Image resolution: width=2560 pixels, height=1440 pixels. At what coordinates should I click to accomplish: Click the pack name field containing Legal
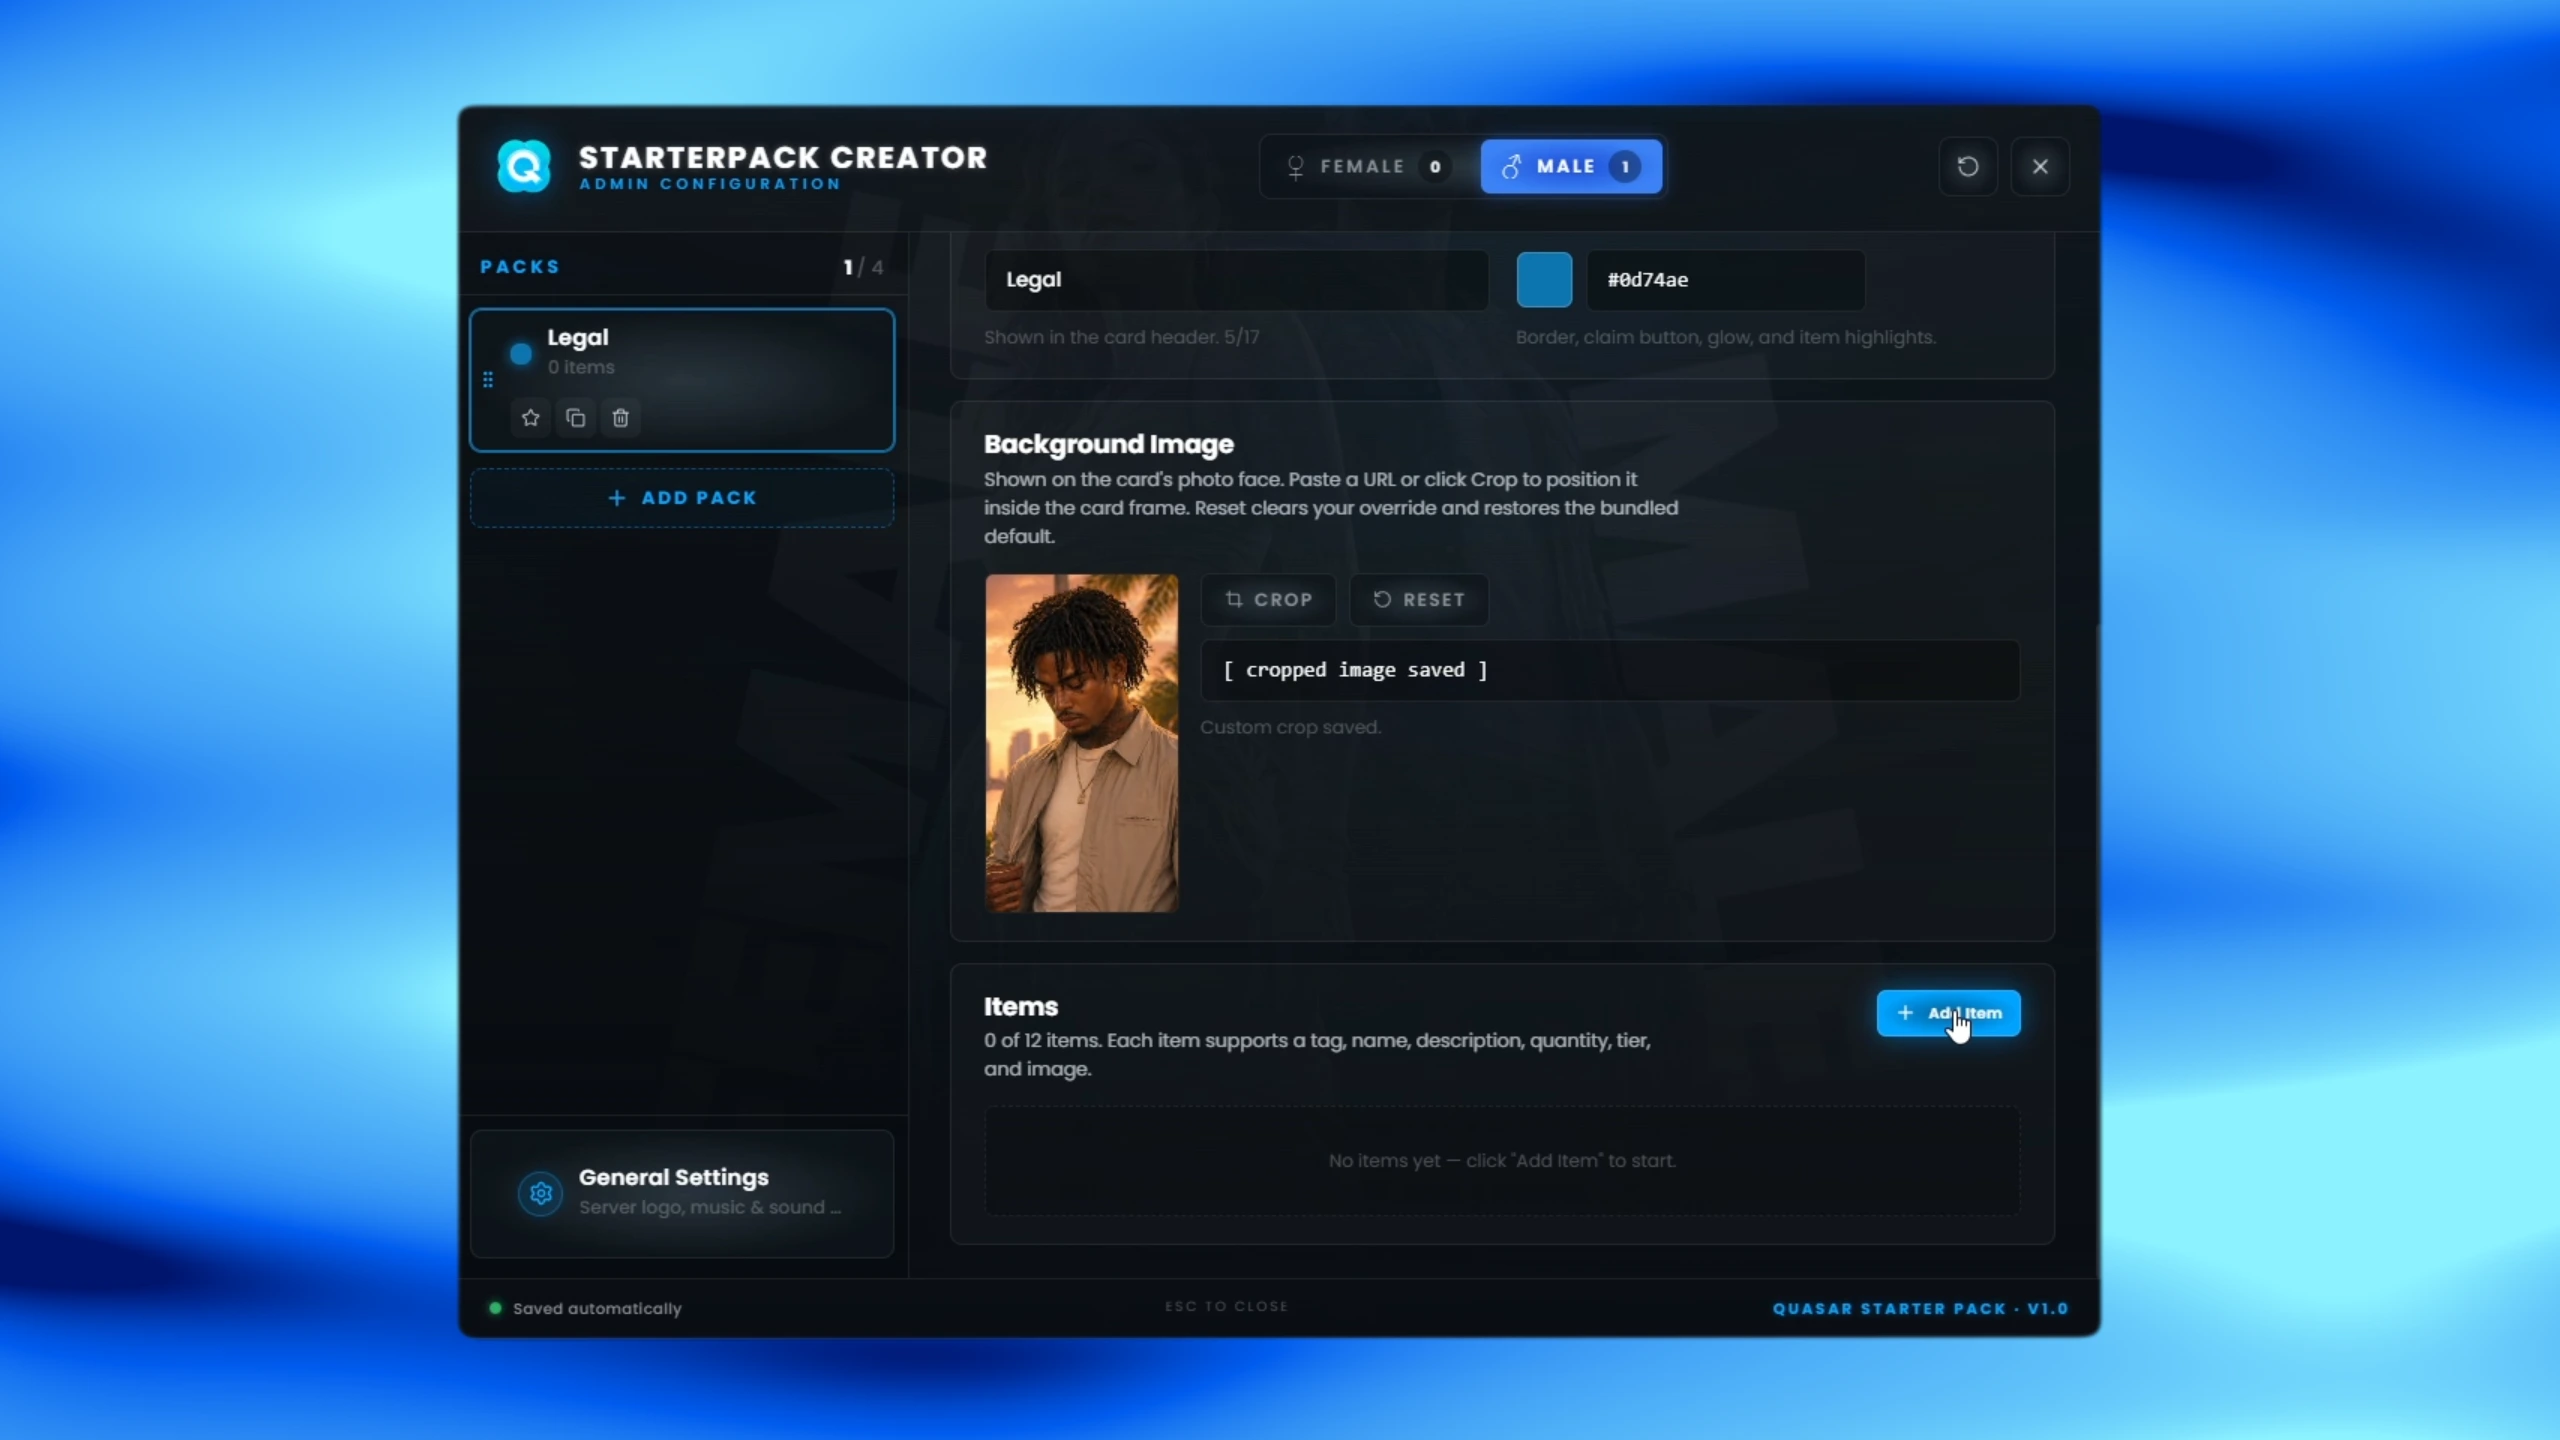1237,280
